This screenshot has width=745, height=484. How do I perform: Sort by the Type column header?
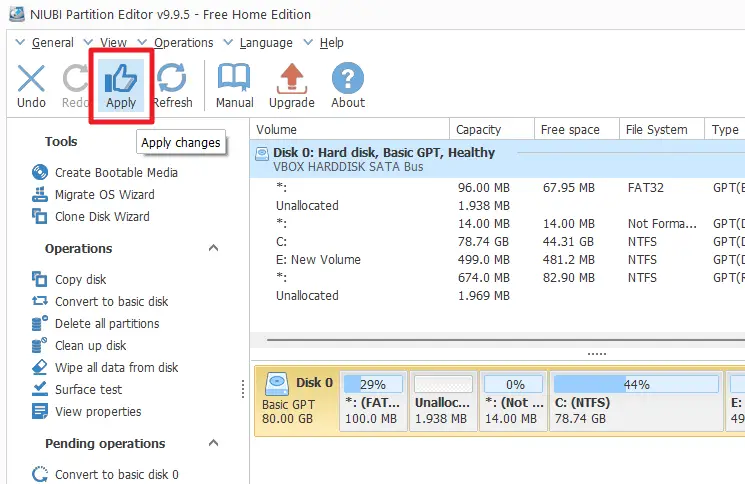pos(725,130)
